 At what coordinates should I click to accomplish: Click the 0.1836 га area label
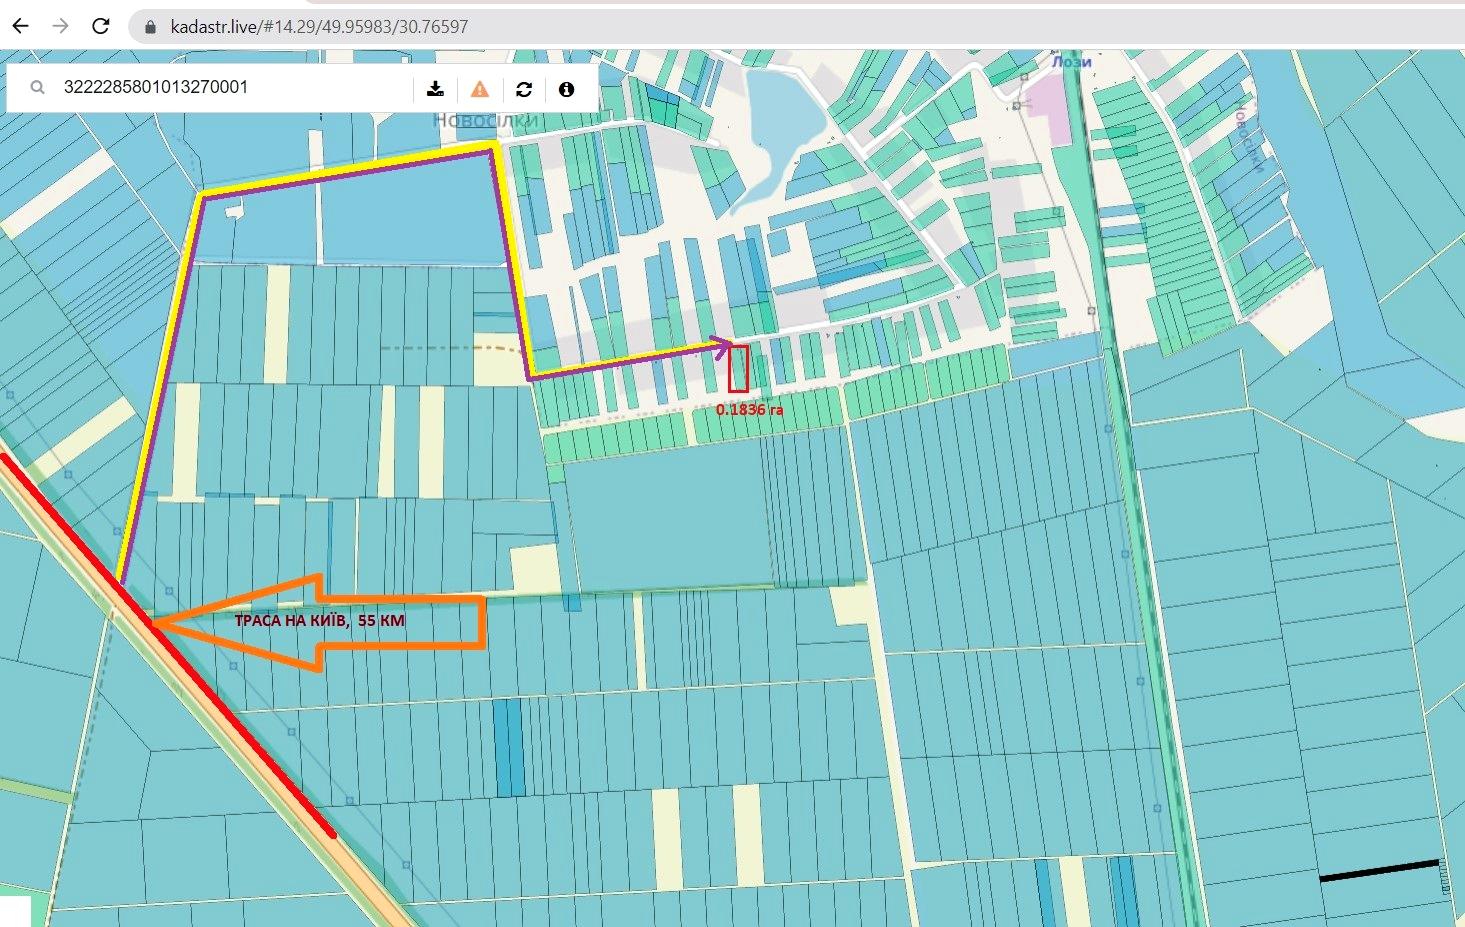coord(749,409)
